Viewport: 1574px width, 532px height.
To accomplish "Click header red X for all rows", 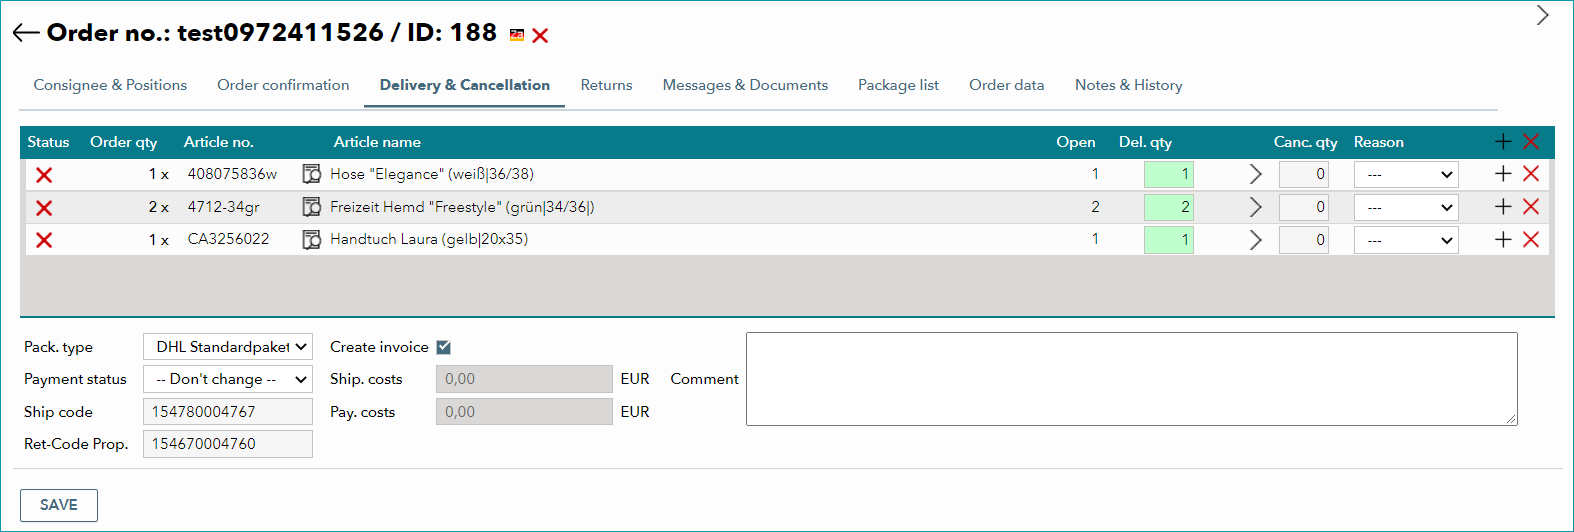I will [1531, 142].
